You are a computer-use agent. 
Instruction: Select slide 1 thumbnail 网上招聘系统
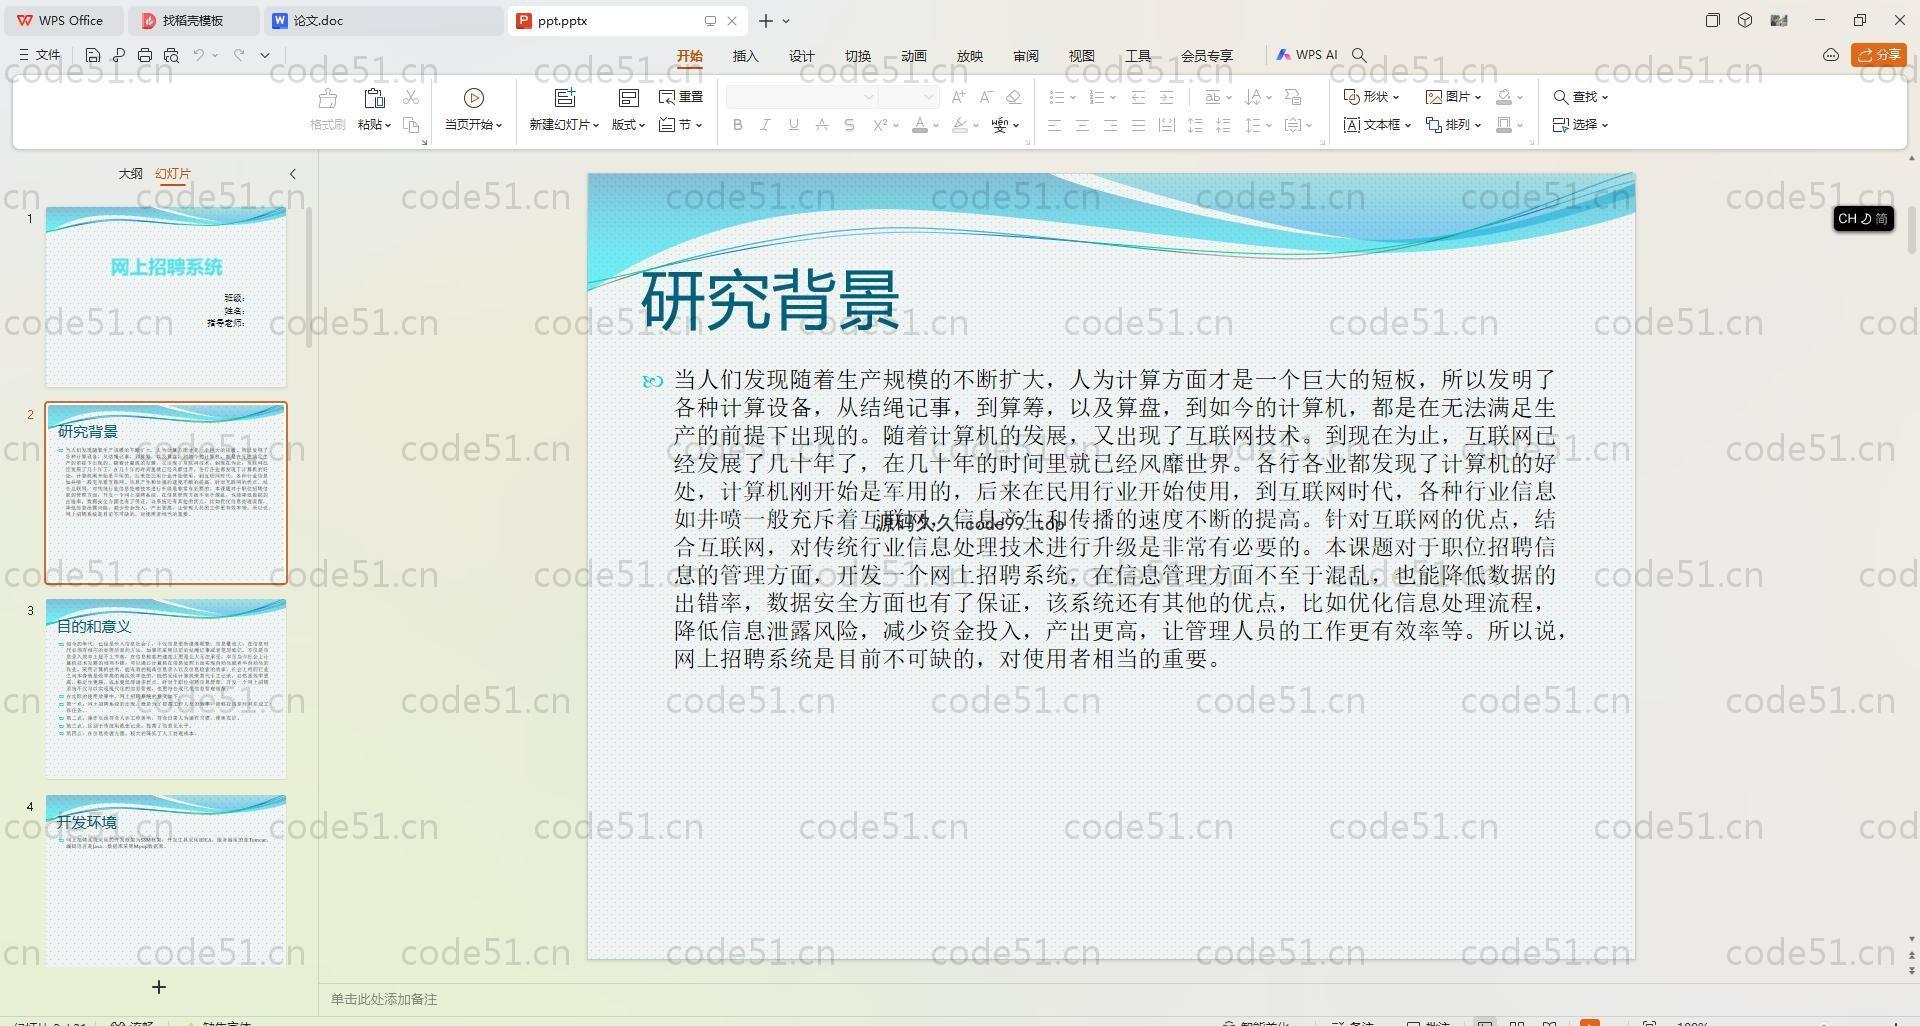(x=166, y=297)
